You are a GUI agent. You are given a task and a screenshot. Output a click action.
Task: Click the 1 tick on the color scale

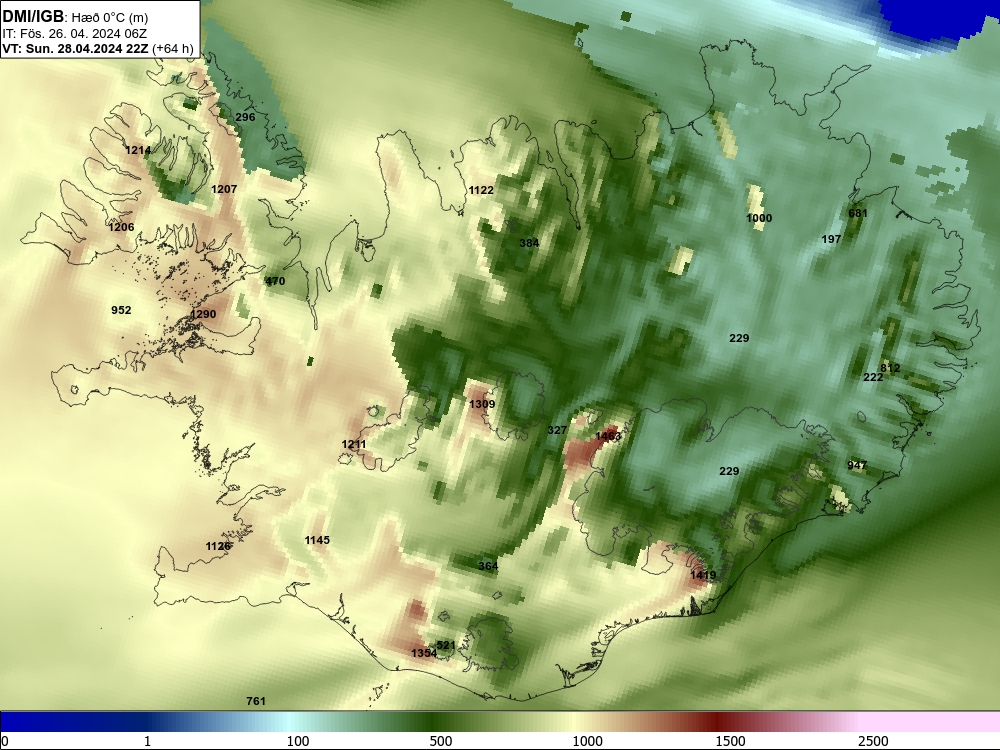[147, 741]
